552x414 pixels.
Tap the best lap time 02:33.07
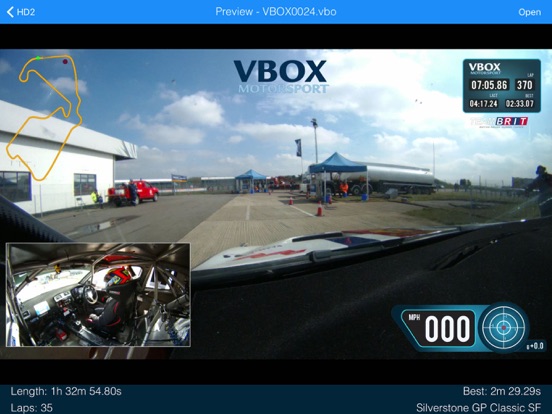[x=520, y=104]
